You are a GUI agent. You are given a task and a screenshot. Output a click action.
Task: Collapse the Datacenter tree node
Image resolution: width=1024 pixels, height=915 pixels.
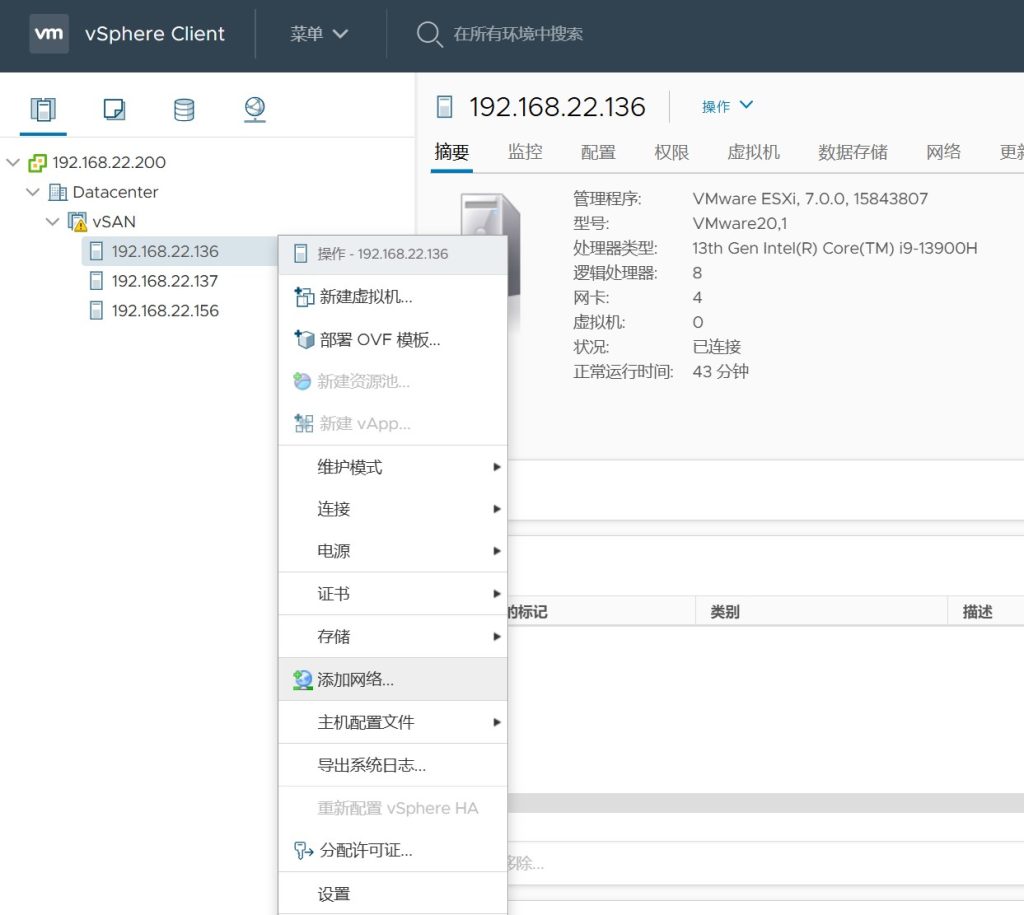(33, 192)
